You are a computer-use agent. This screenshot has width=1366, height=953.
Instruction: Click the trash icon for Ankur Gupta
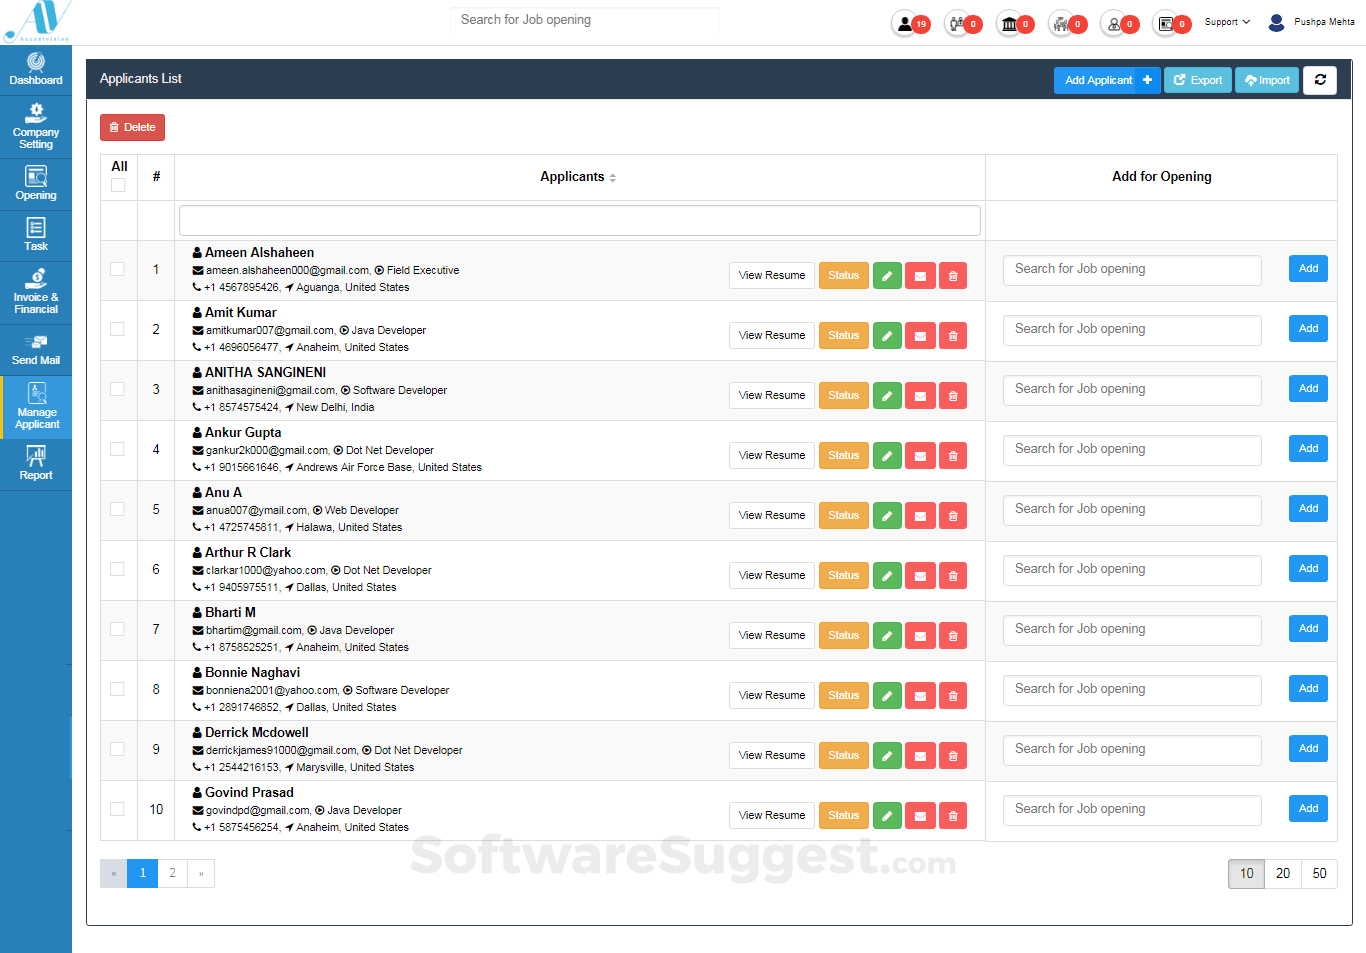click(953, 456)
